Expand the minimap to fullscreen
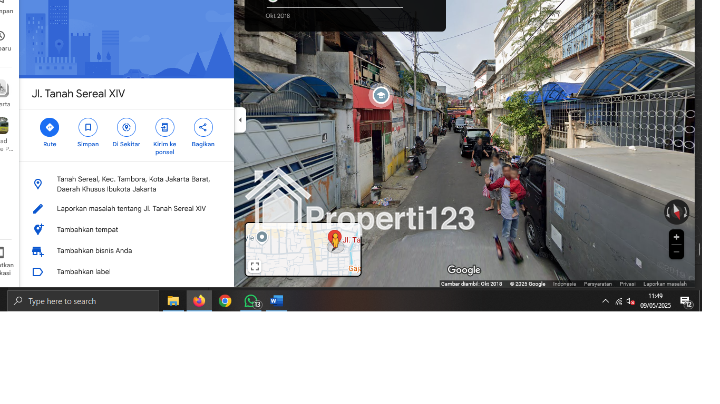This screenshot has height=404, width=720. pyautogui.click(x=255, y=266)
